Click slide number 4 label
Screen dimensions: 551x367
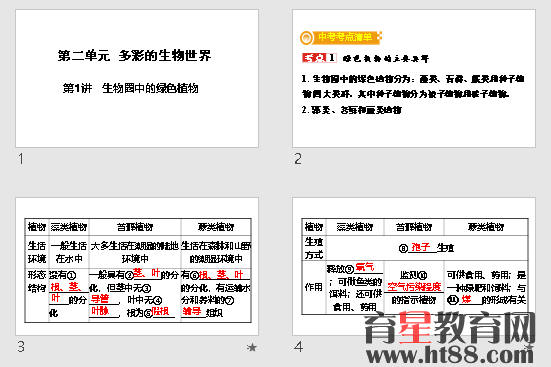[x=298, y=347]
